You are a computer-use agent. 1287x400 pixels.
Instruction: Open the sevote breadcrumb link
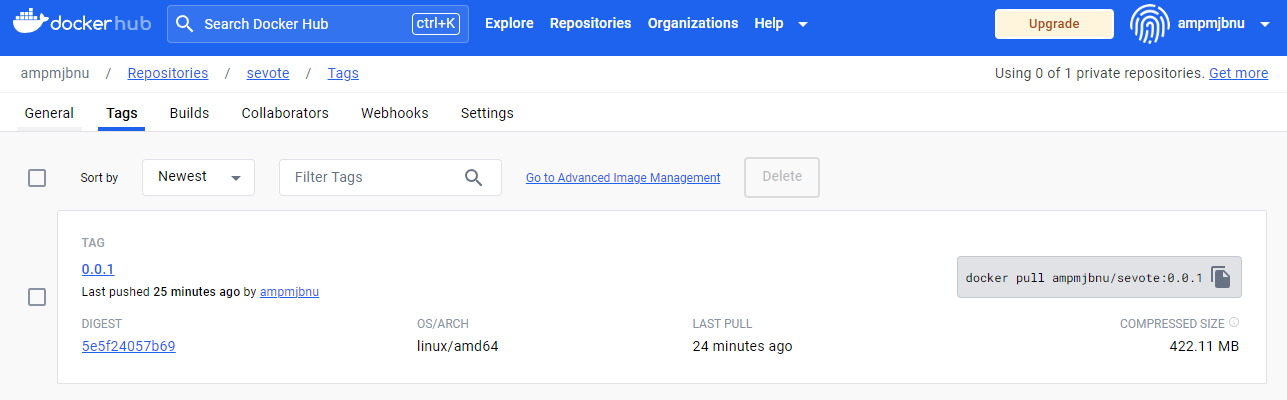coord(267,73)
